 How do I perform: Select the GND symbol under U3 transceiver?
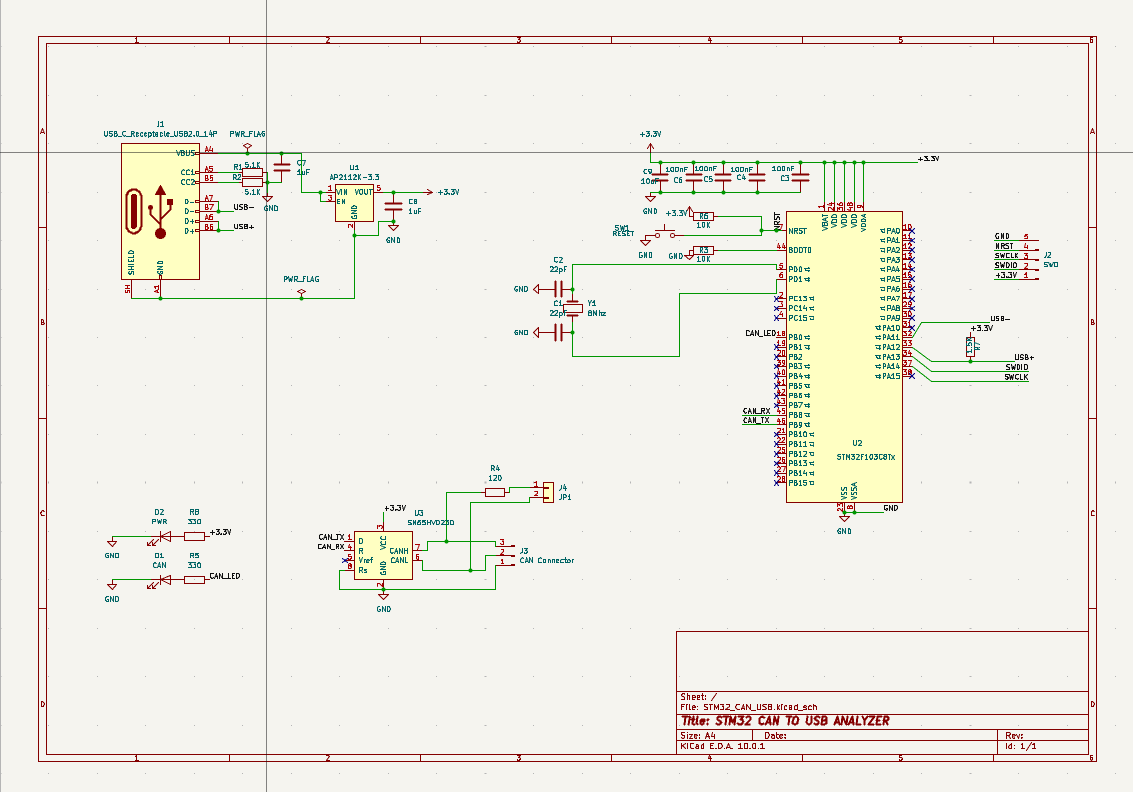click(x=383, y=596)
